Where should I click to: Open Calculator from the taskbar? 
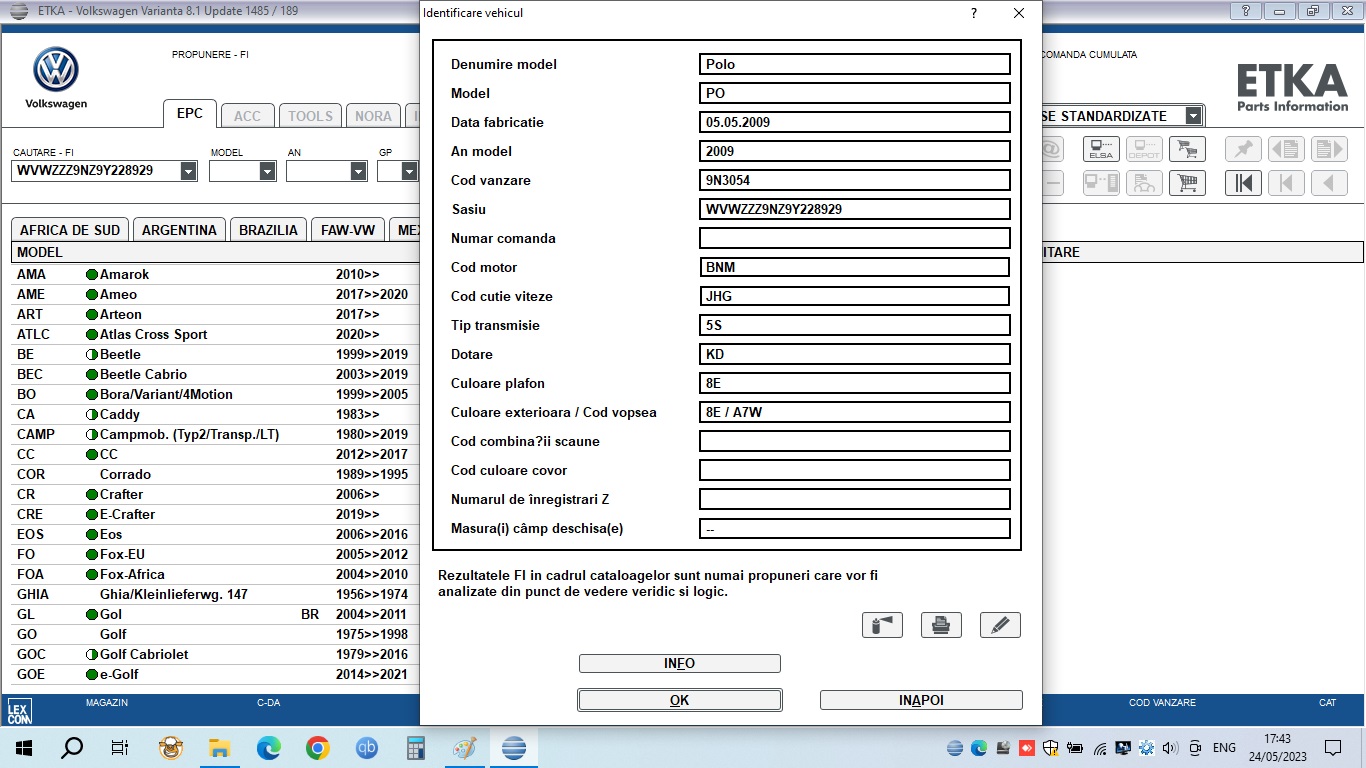(416, 748)
